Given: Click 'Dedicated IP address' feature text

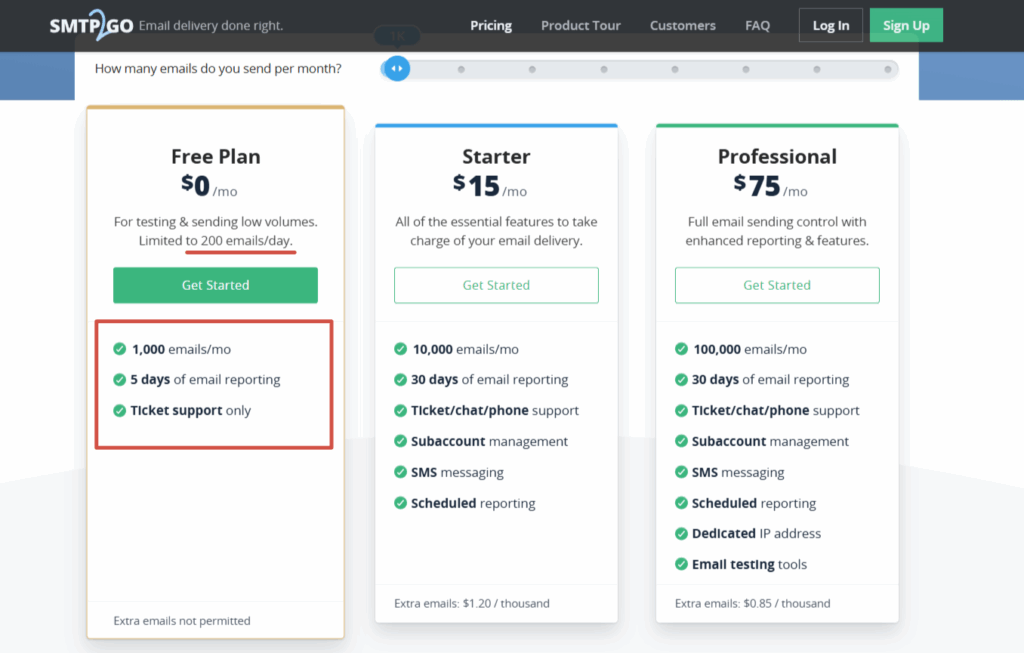Looking at the screenshot, I should point(756,534).
